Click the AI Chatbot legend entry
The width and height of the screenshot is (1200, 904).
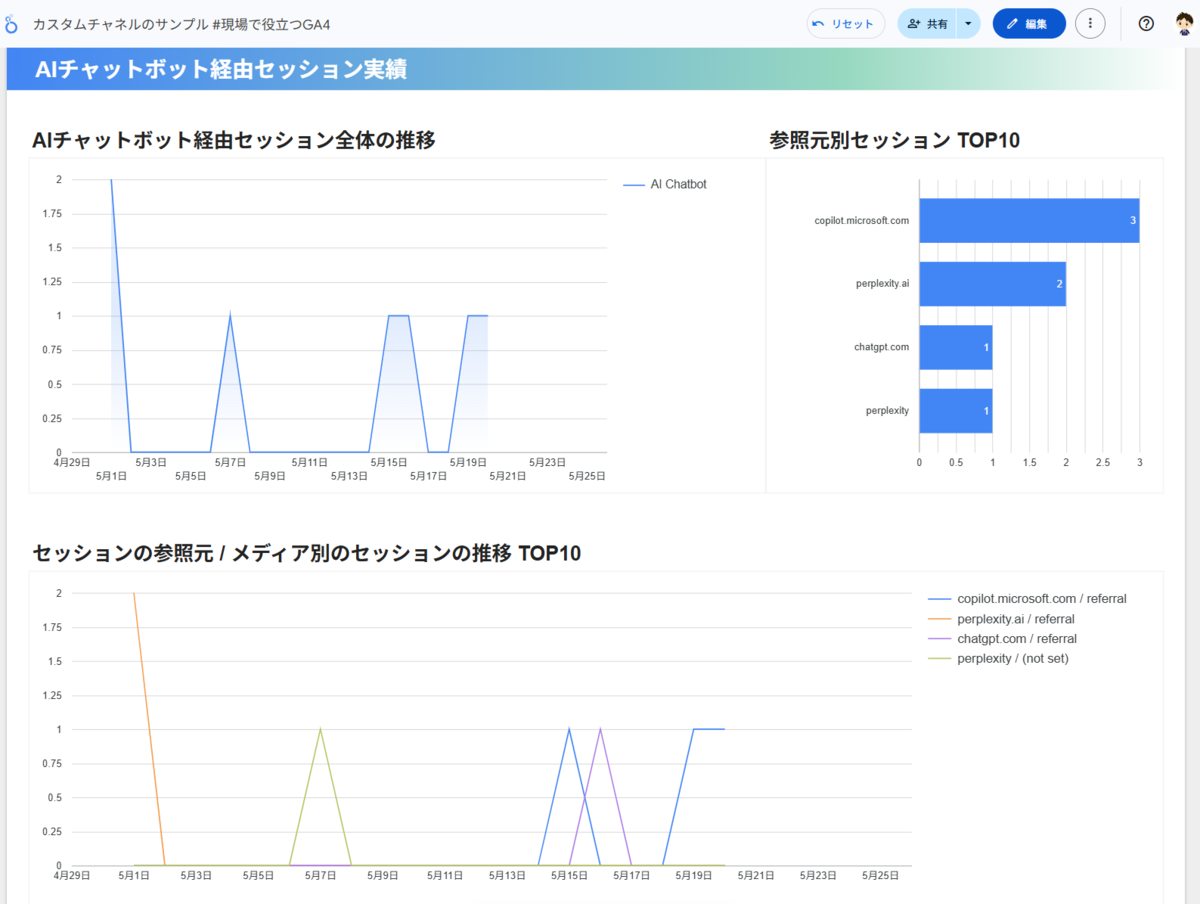[665, 184]
